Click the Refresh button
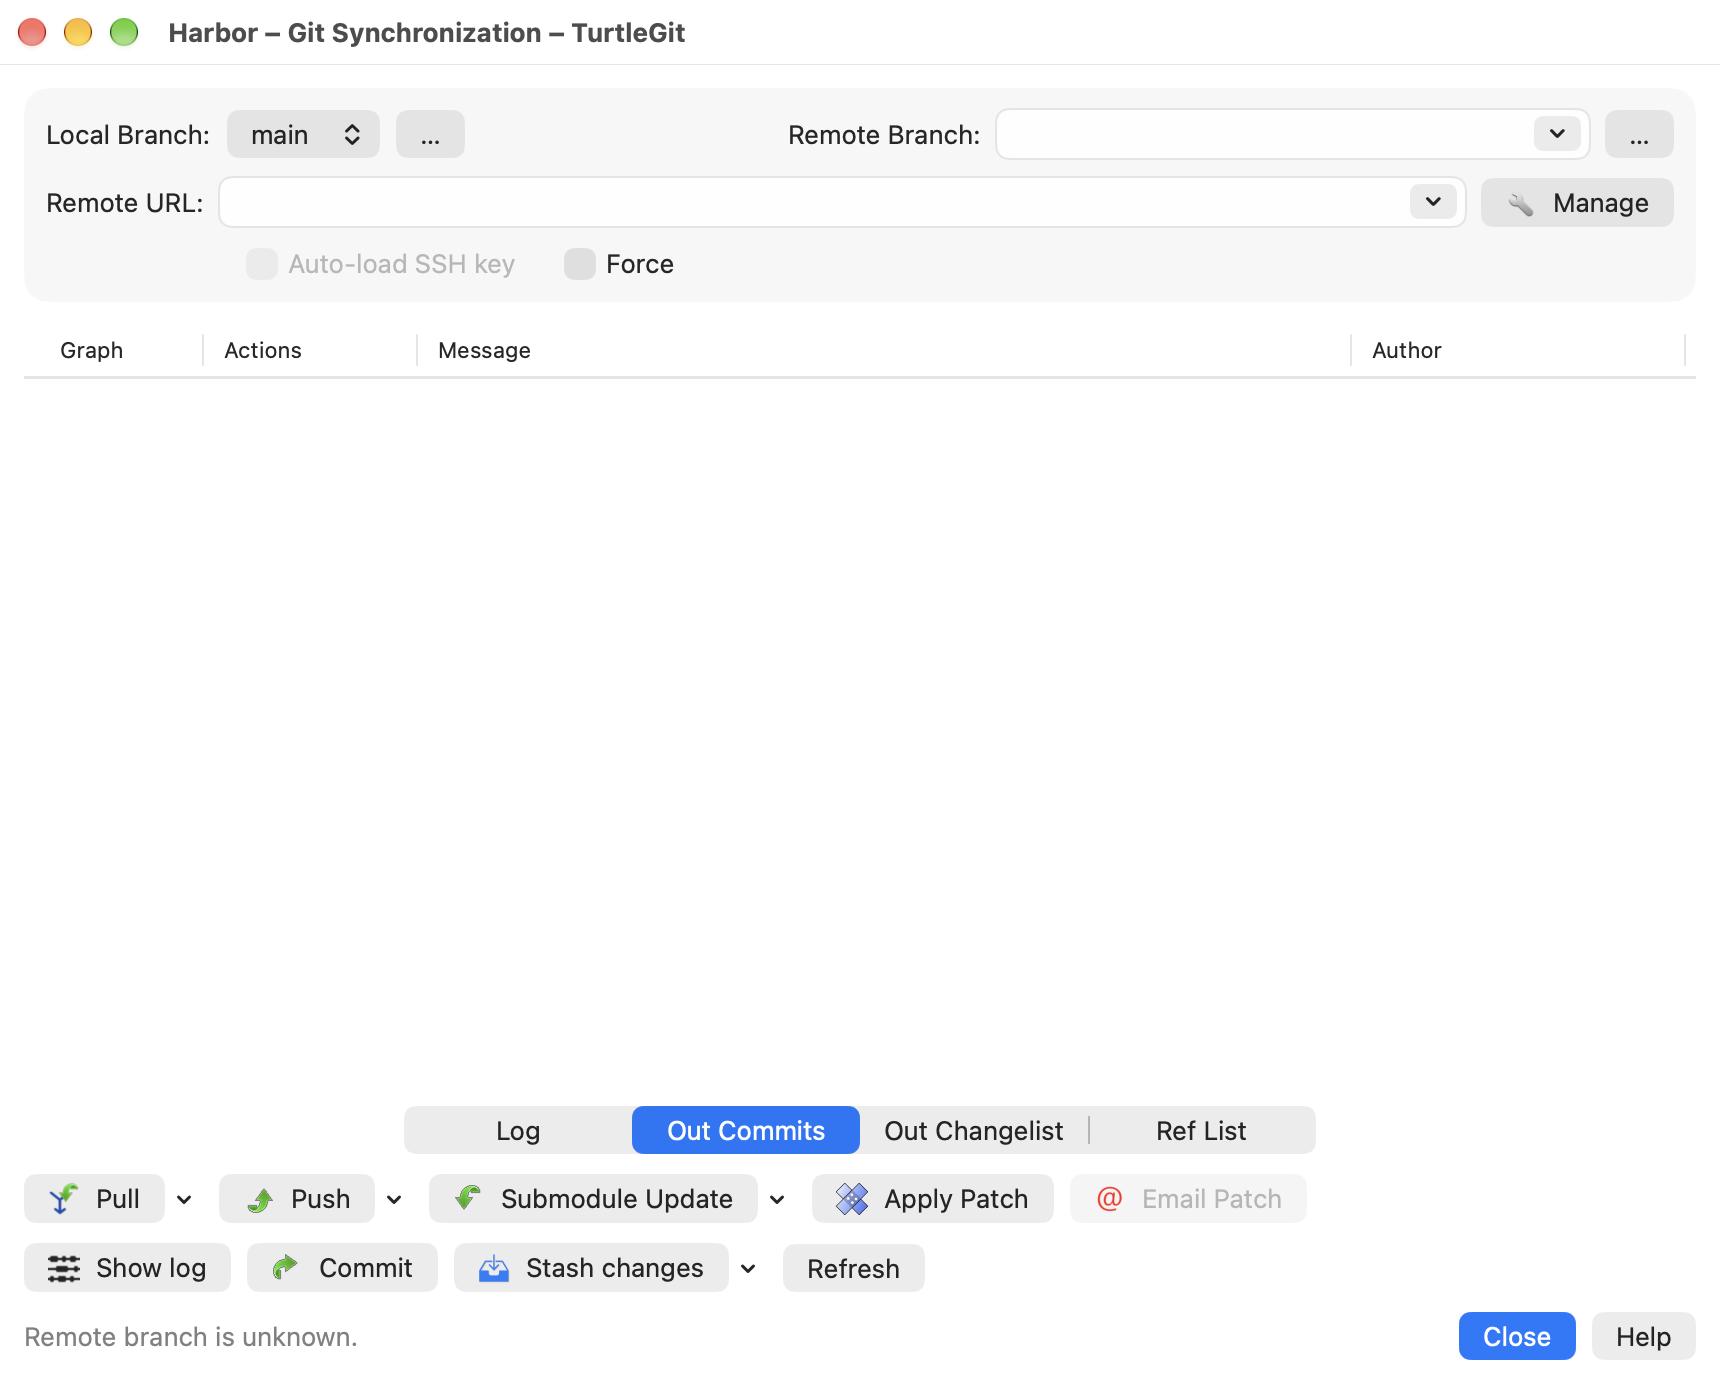This screenshot has width=1720, height=1384. (x=854, y=1268)
